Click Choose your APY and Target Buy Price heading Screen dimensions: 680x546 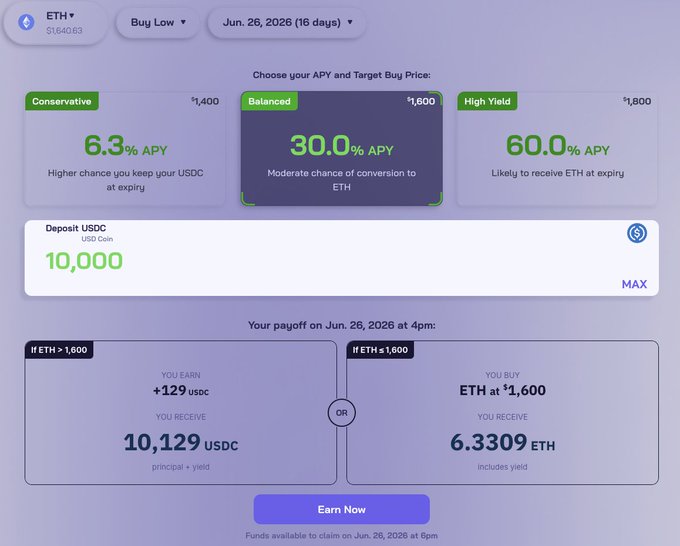pyautogui.click(x=342, y=75)
